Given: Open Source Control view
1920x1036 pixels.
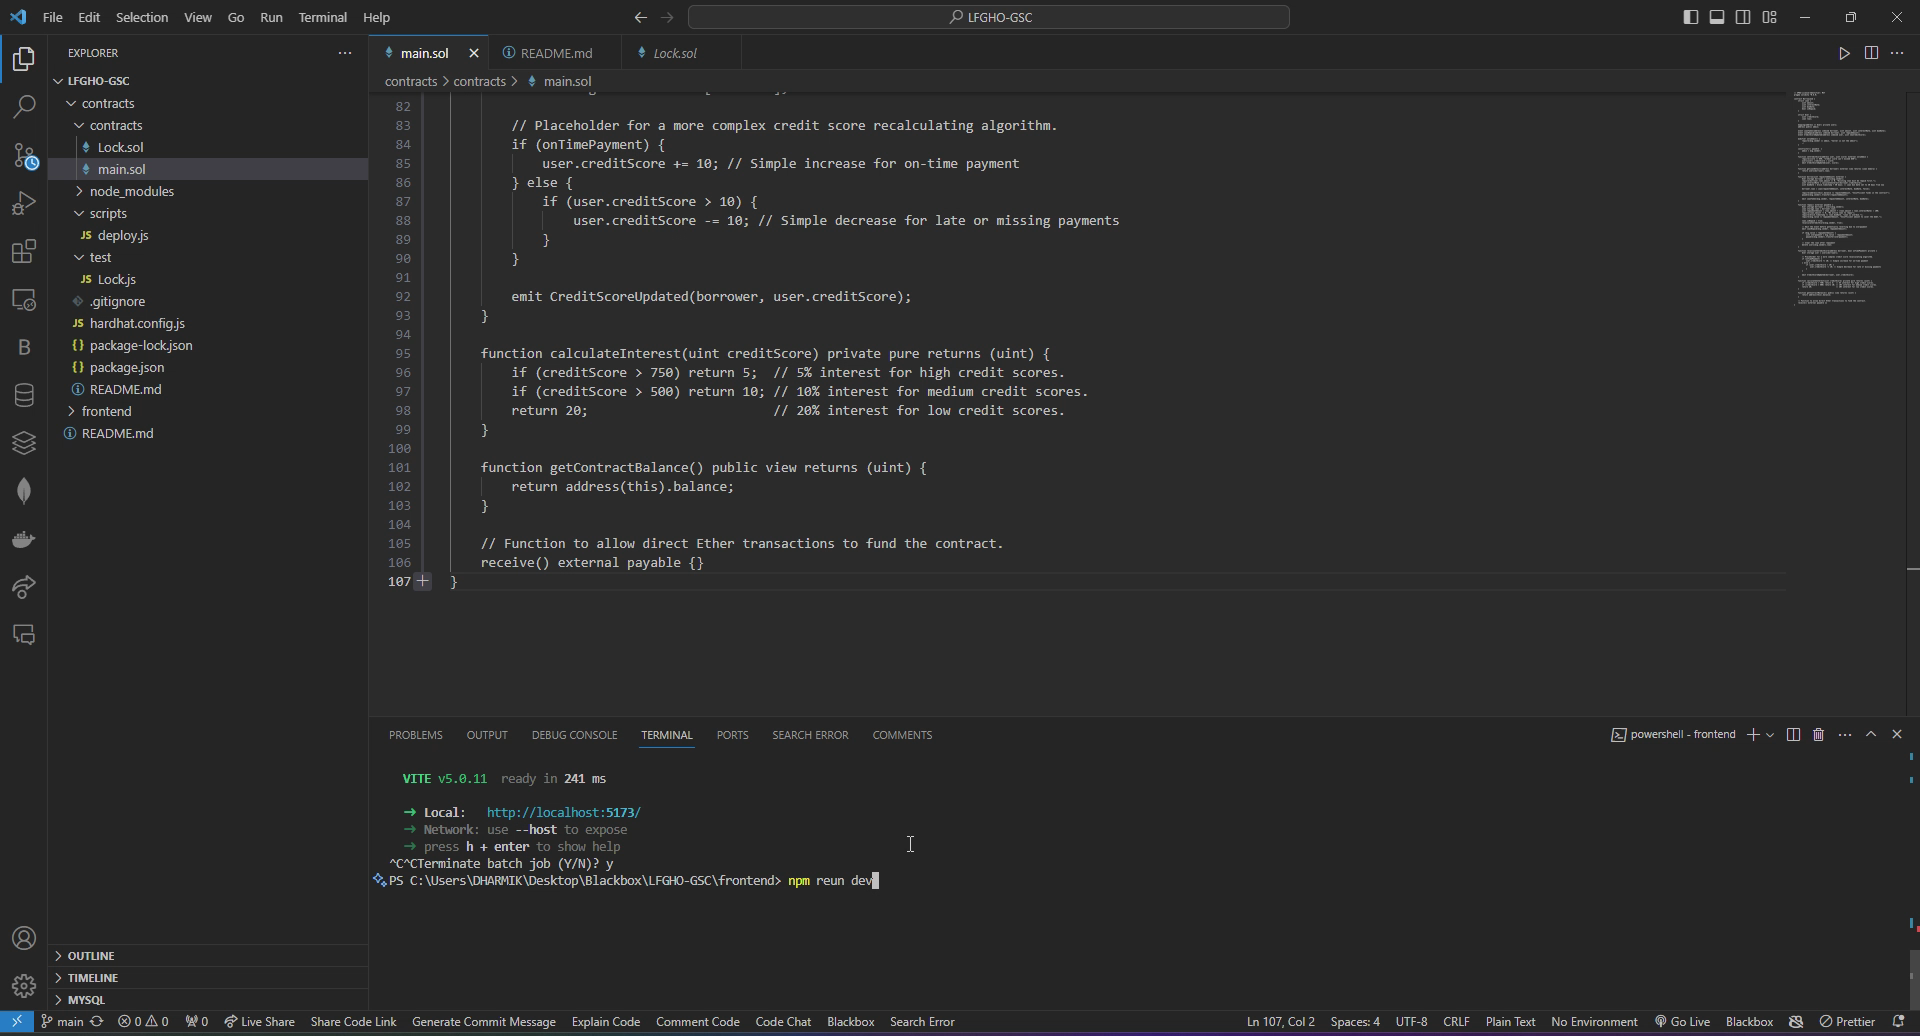Looking at the screenshot, I should (x=24, y=155).
